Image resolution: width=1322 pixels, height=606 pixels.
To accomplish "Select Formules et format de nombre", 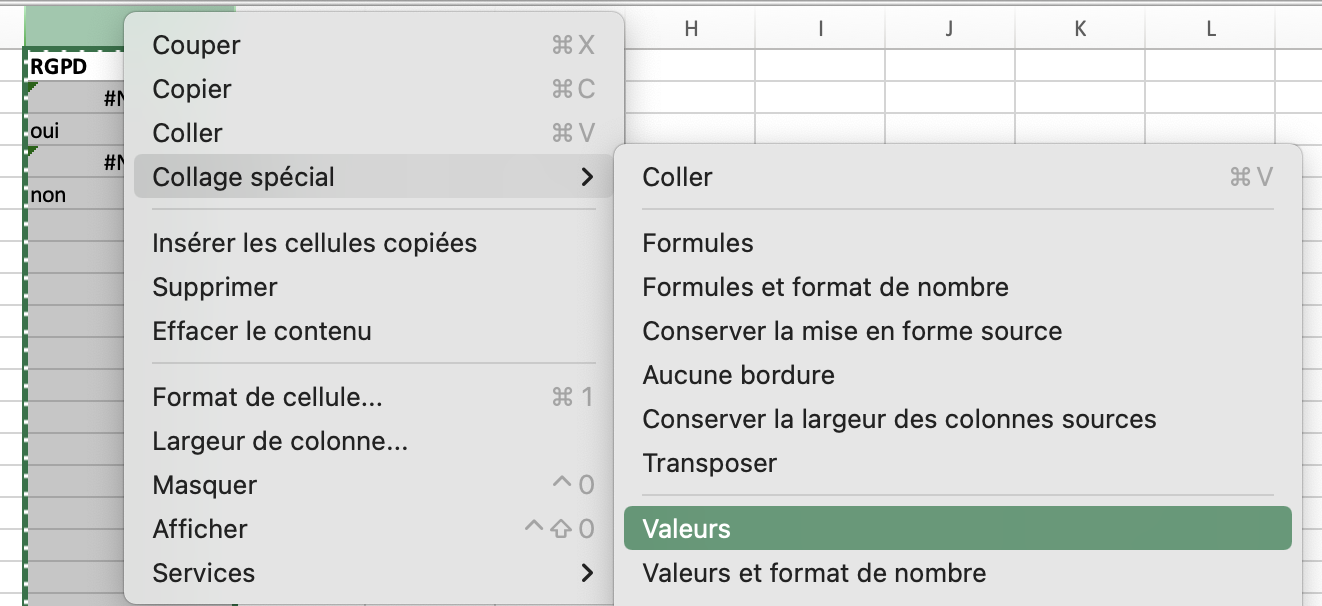I will point(825,287).
